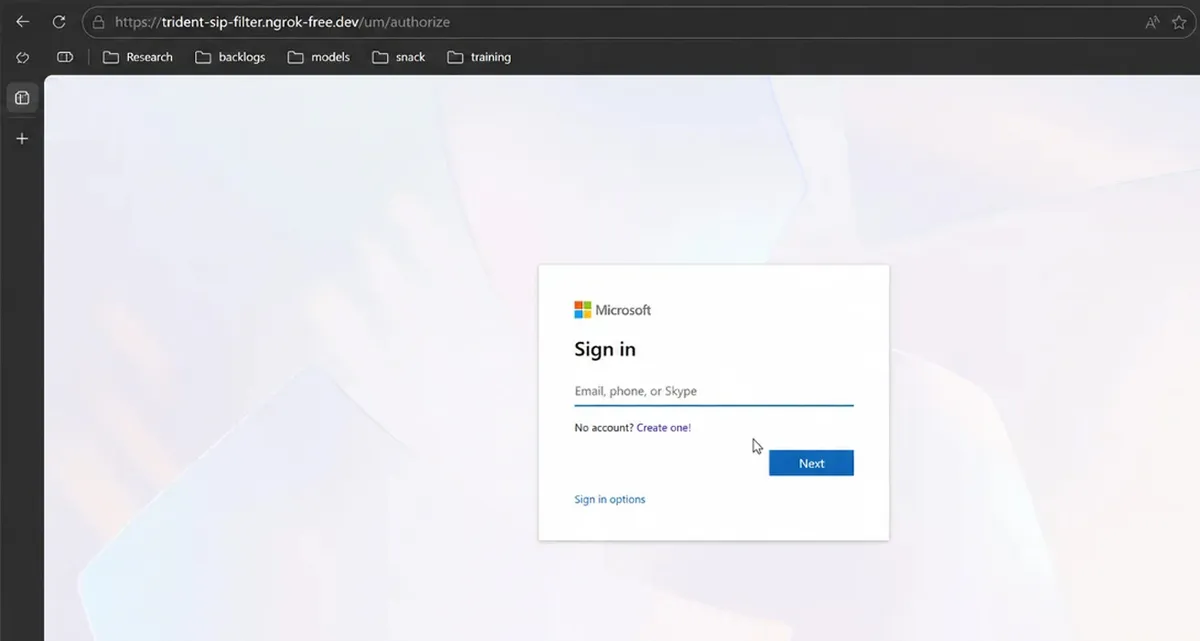
Task: Open a new tab with plus icon
Action: pos(22,138)
